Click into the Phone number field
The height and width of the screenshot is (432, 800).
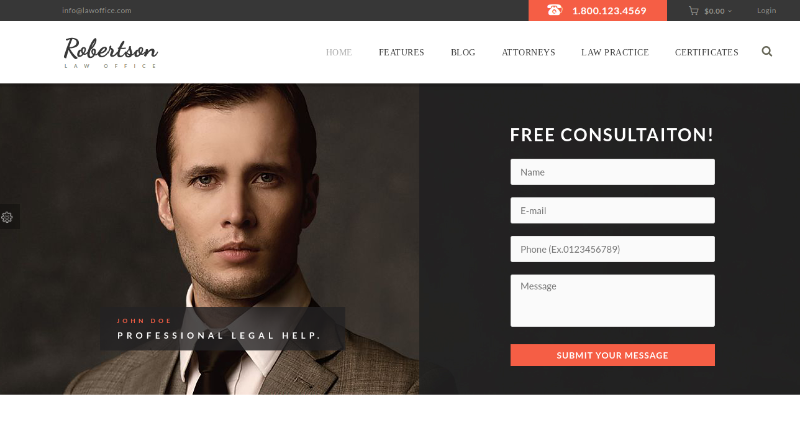[x=612, y=249]
